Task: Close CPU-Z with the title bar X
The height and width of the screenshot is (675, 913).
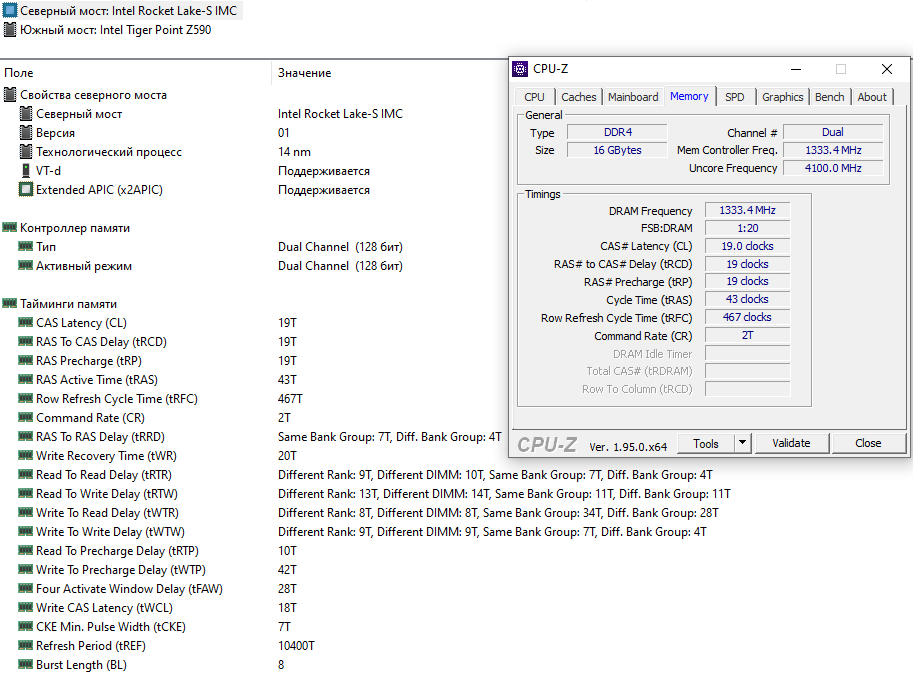Action: (887, 69)
